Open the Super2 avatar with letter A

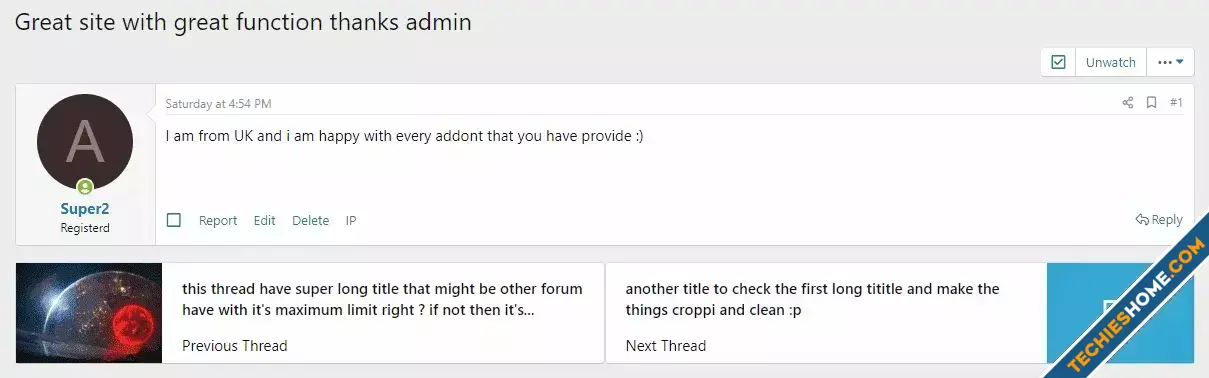pyautogui.click(x=85, y=142)
